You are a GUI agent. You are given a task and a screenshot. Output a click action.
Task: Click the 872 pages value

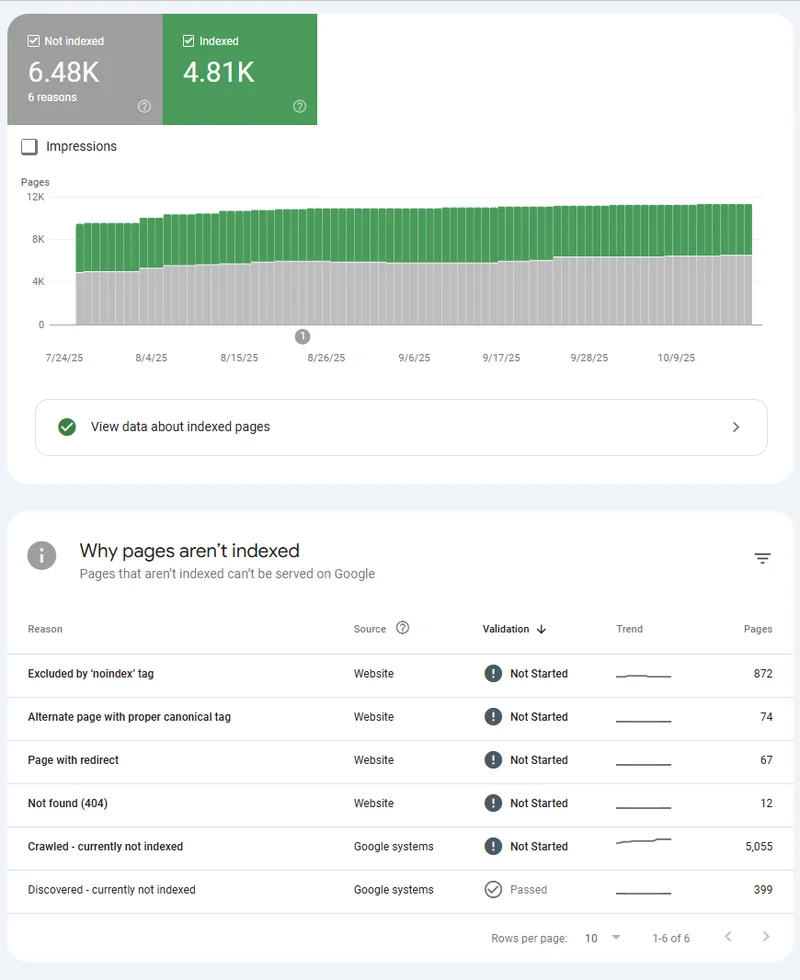pos(763,674)
